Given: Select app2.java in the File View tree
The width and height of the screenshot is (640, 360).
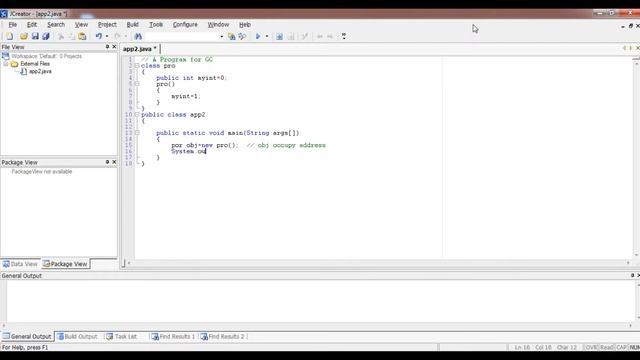Looking at the screenshot, I should [x=36, y=71].
